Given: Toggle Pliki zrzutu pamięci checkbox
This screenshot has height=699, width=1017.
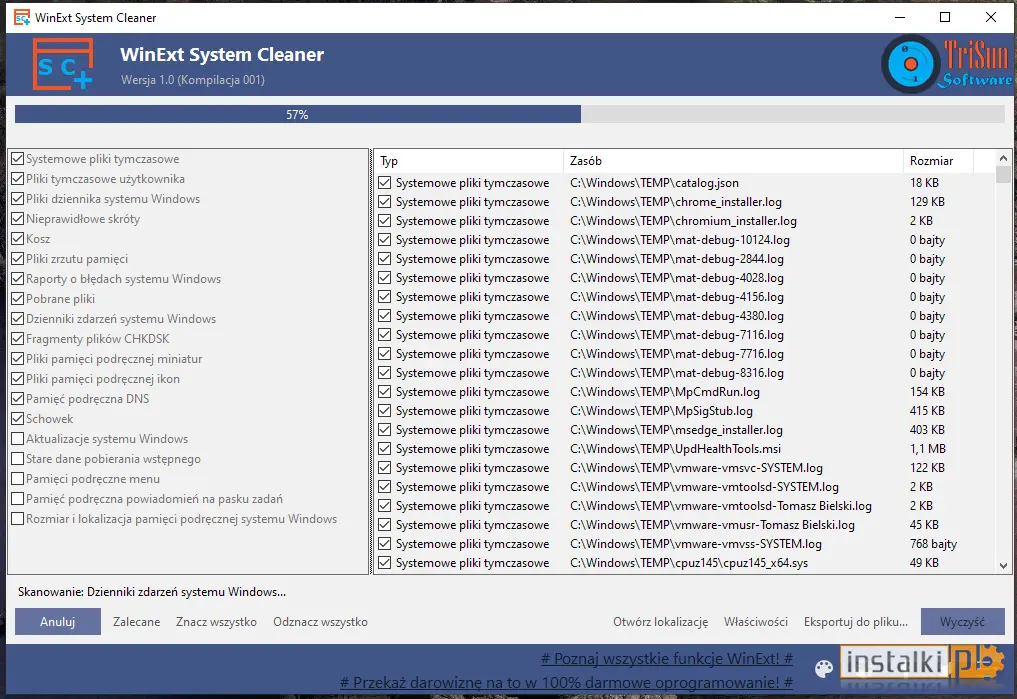Looking at the screenshot, I should pos(18,259).
